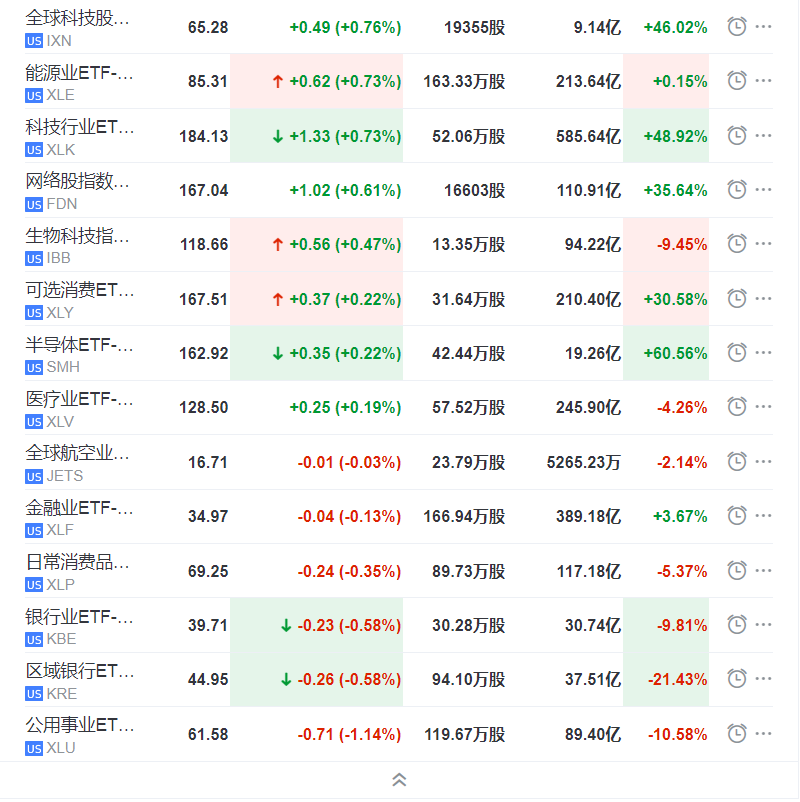
Task: Open more options for 公用事业ETF XLU
Action: 763,733
